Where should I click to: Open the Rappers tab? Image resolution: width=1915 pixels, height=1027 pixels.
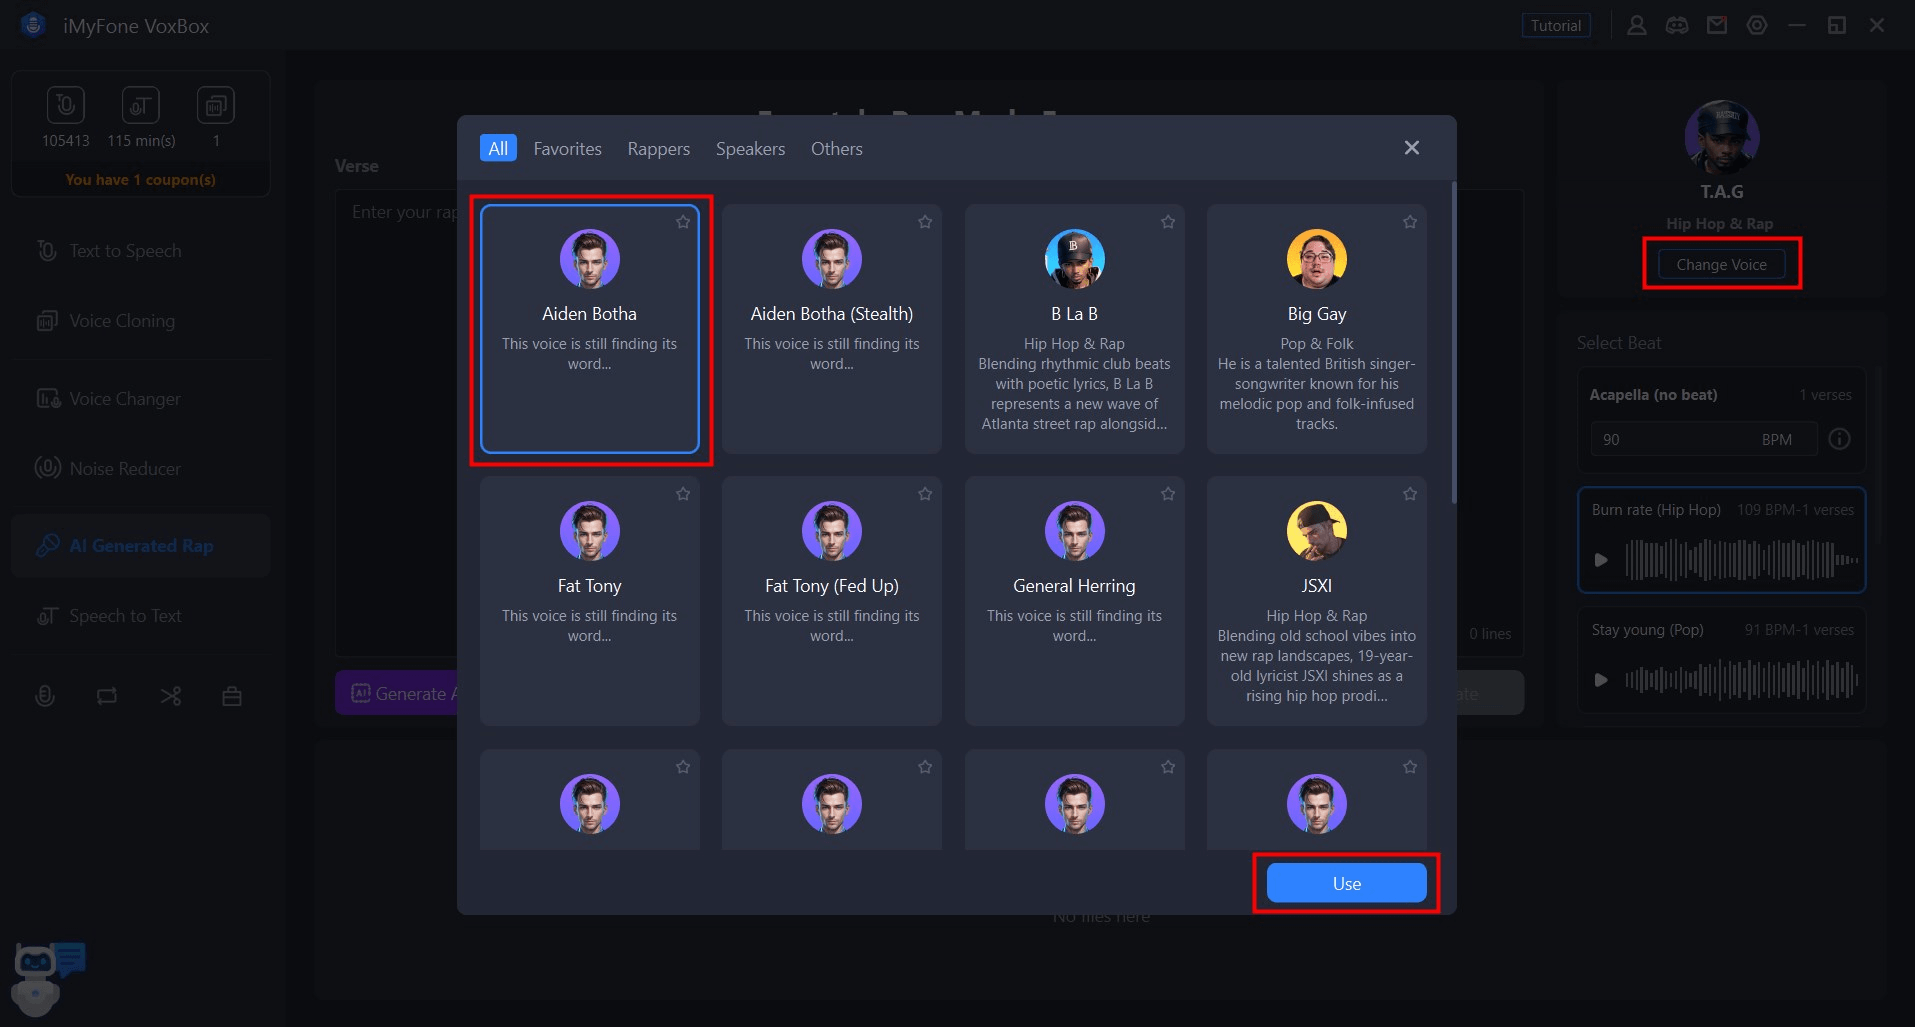pyautogui.click(x=658, y=148)
